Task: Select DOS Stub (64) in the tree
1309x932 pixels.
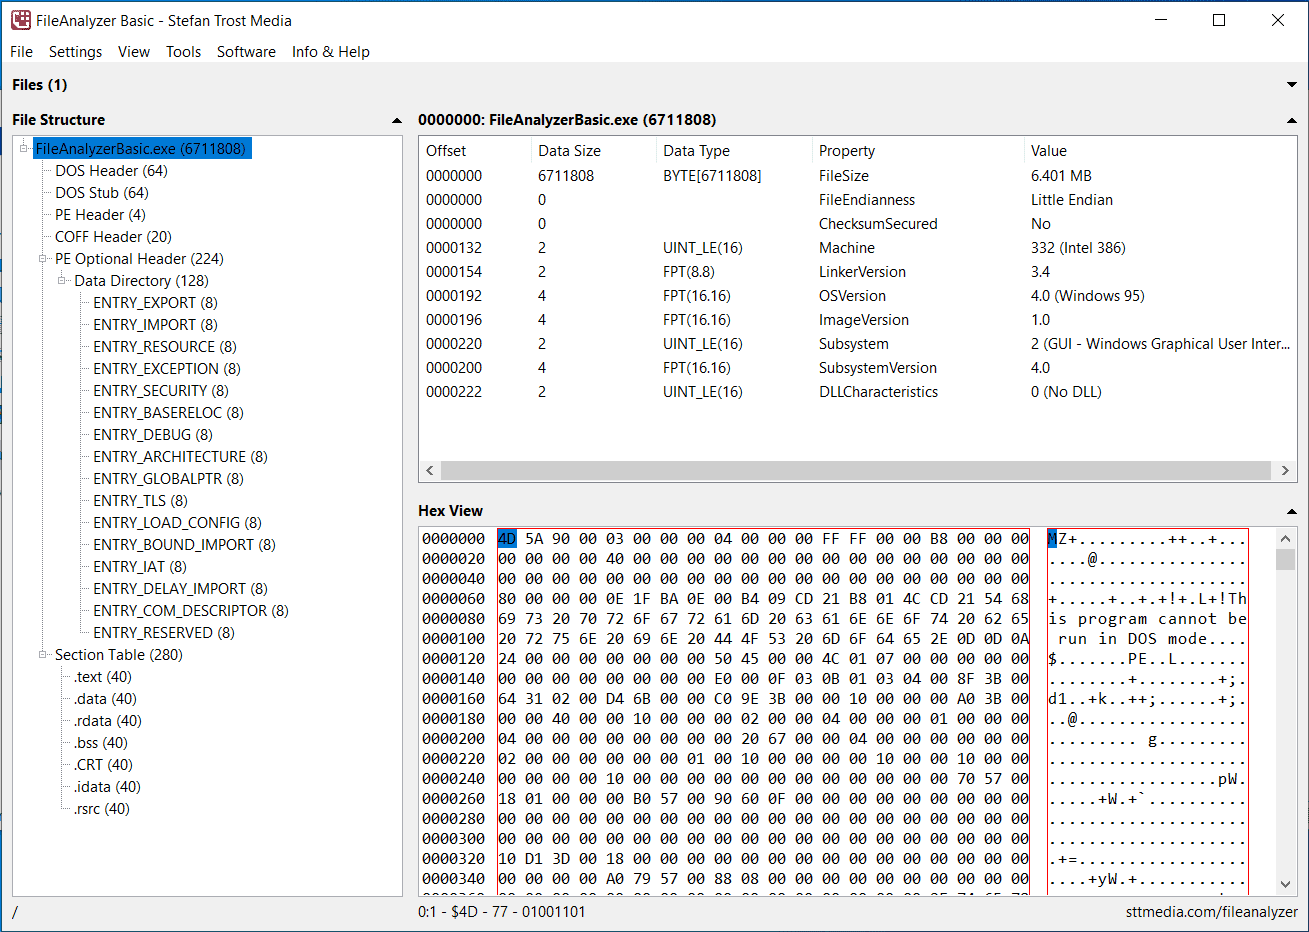Action: pos(102,193)
